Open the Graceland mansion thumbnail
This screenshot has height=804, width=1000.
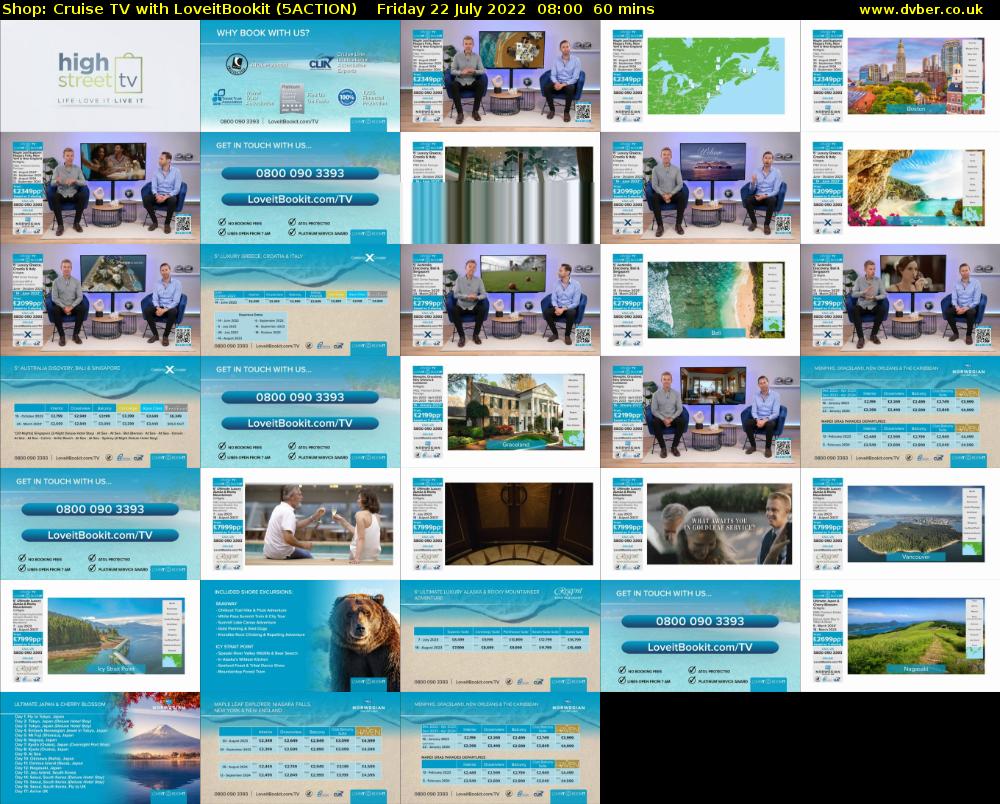click(x=500, y=412)
